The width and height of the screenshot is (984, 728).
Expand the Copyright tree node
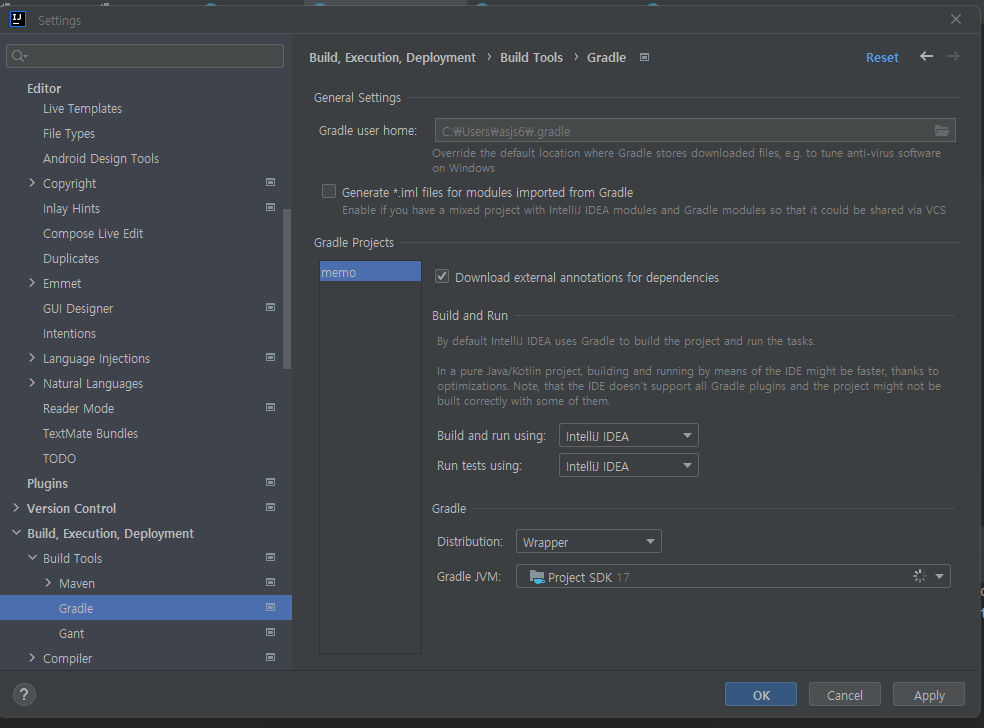(32, 183)
